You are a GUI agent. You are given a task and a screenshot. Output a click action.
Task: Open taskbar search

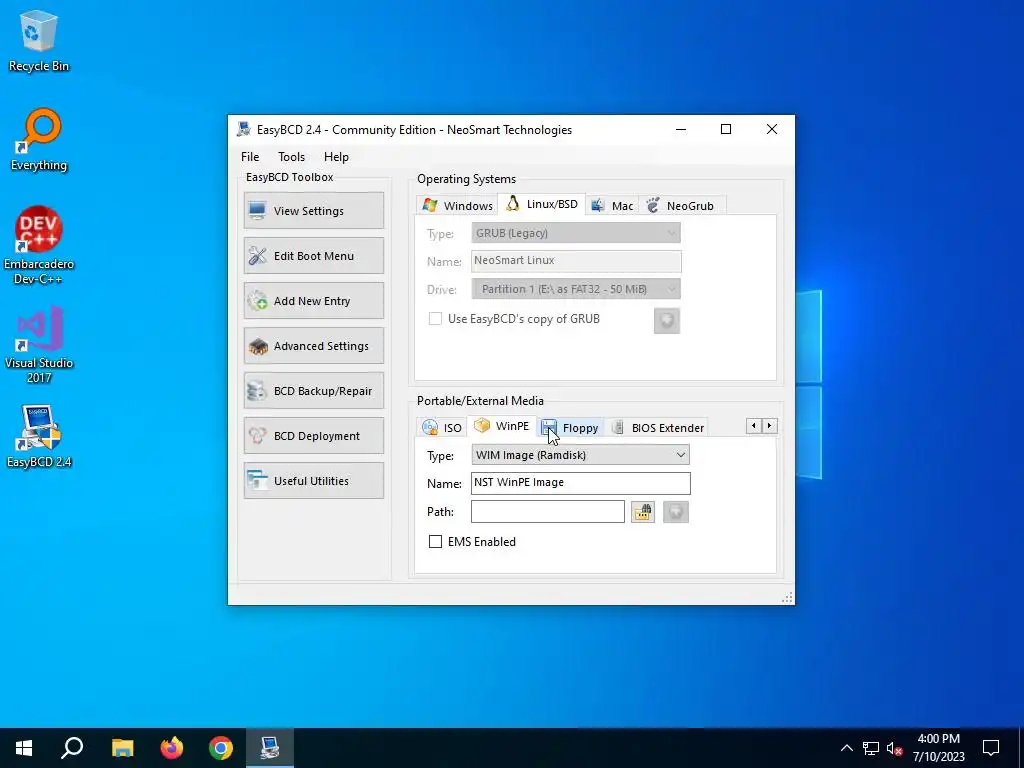pyautogui.click(x=72, y=748)
